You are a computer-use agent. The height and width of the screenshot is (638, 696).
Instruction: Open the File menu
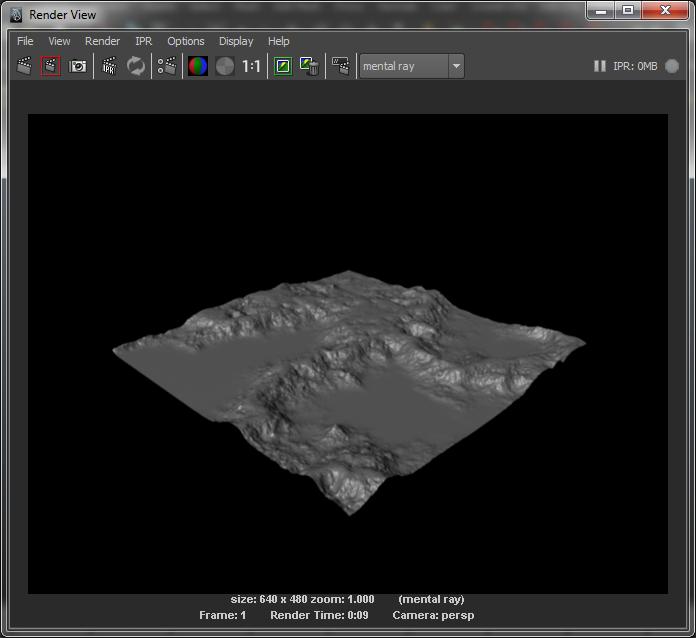(25, 41)
